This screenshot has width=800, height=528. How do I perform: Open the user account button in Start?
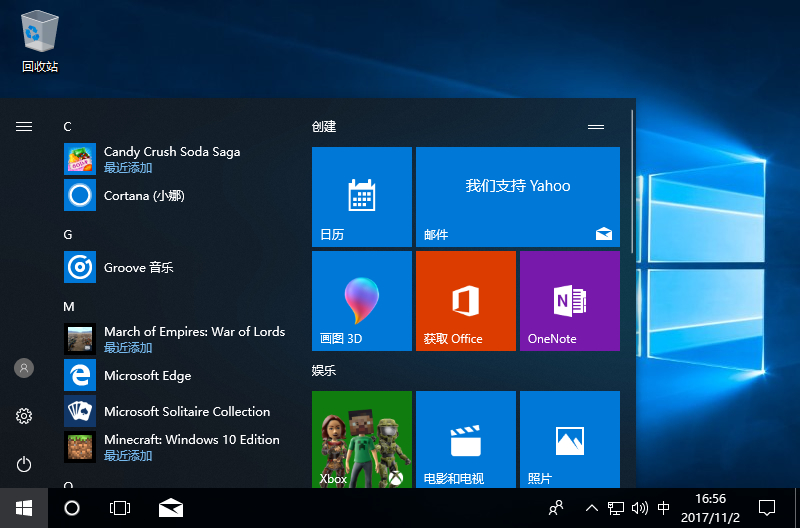[x=24, y=368]
